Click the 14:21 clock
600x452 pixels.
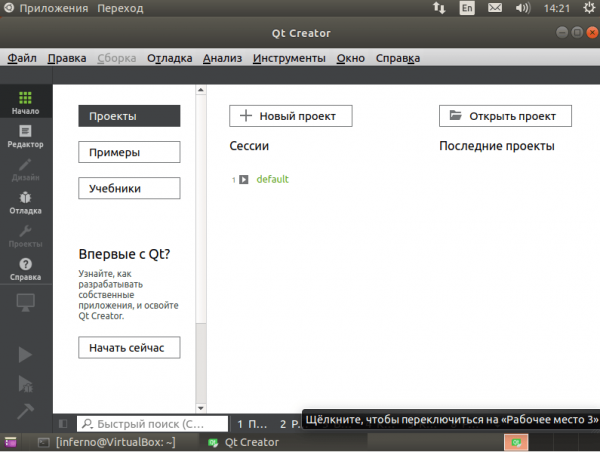[x=557, y=8]
